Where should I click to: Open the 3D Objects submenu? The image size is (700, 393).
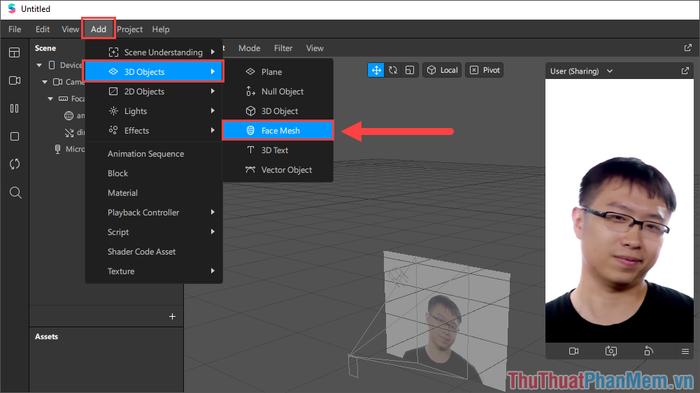(154, 71)
